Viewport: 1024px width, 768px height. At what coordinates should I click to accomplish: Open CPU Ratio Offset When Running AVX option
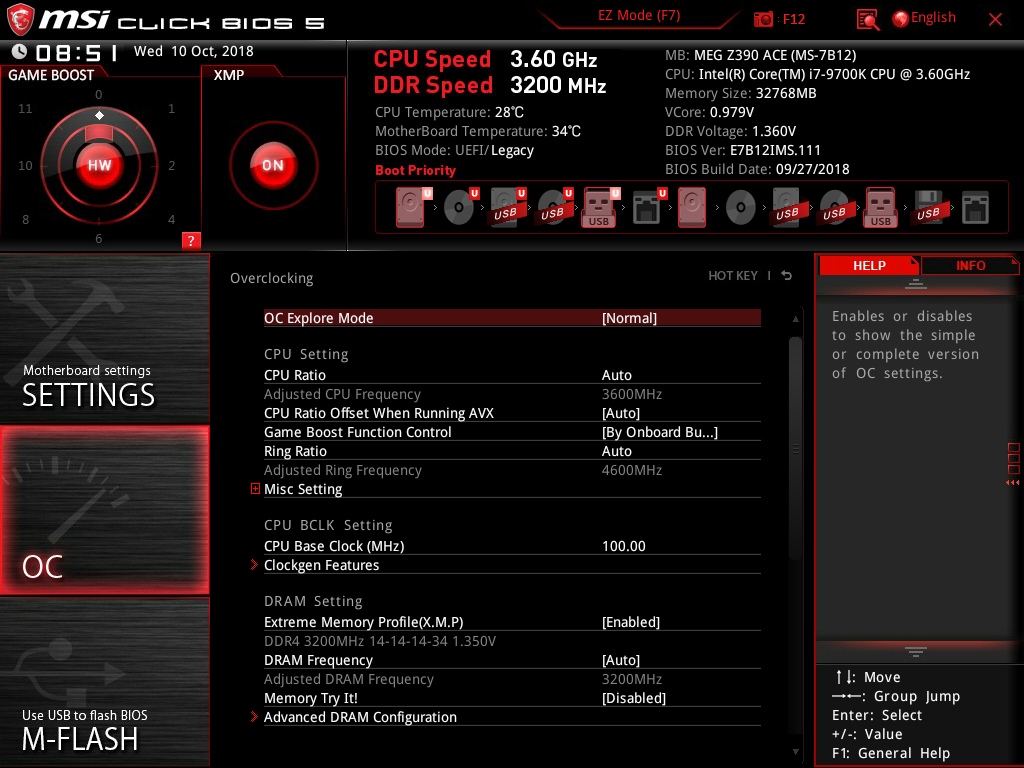click(x=512, y=413)
